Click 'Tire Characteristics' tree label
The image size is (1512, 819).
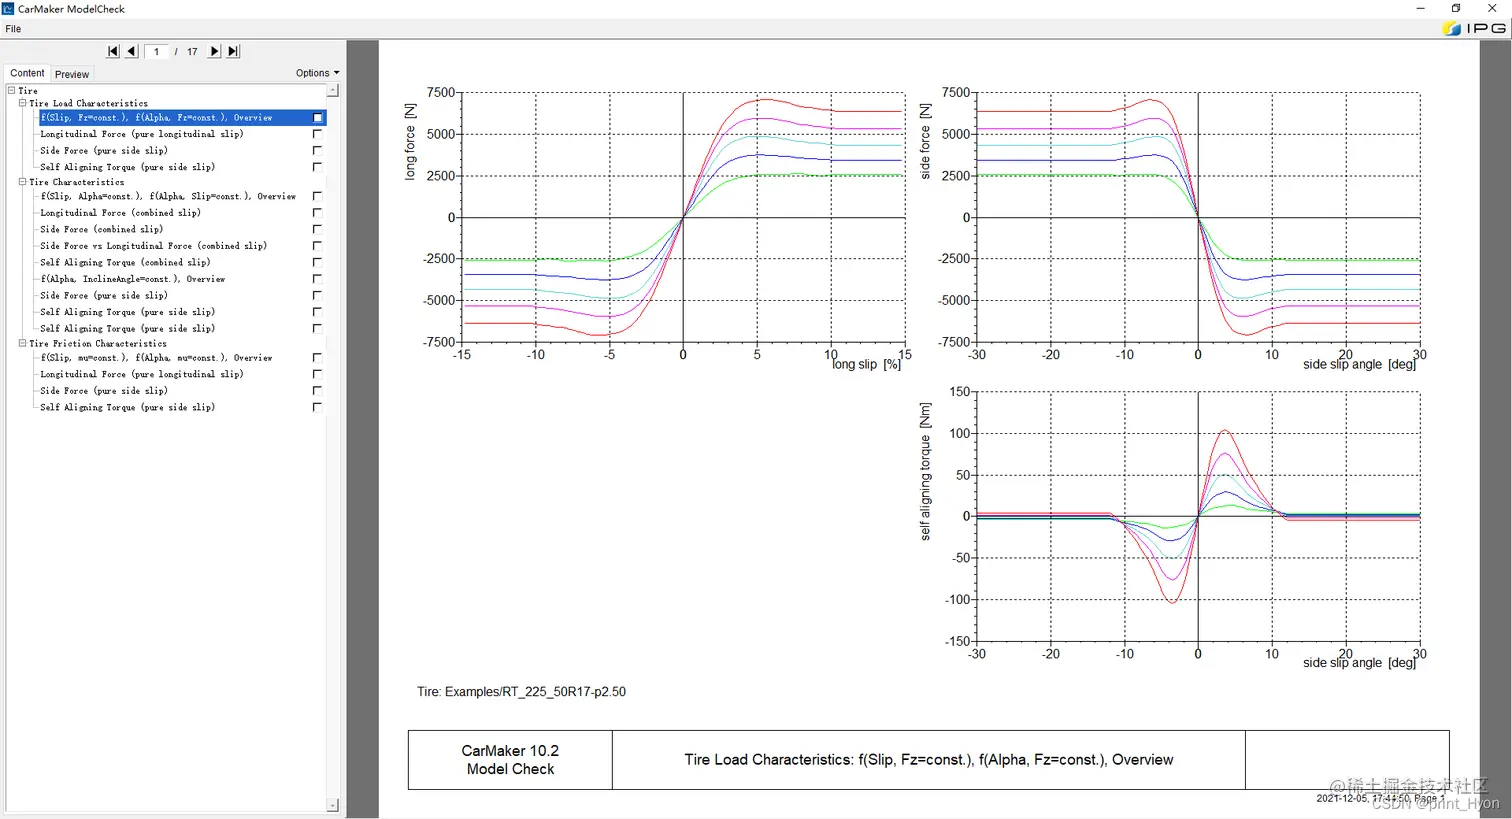click(77, 182)
